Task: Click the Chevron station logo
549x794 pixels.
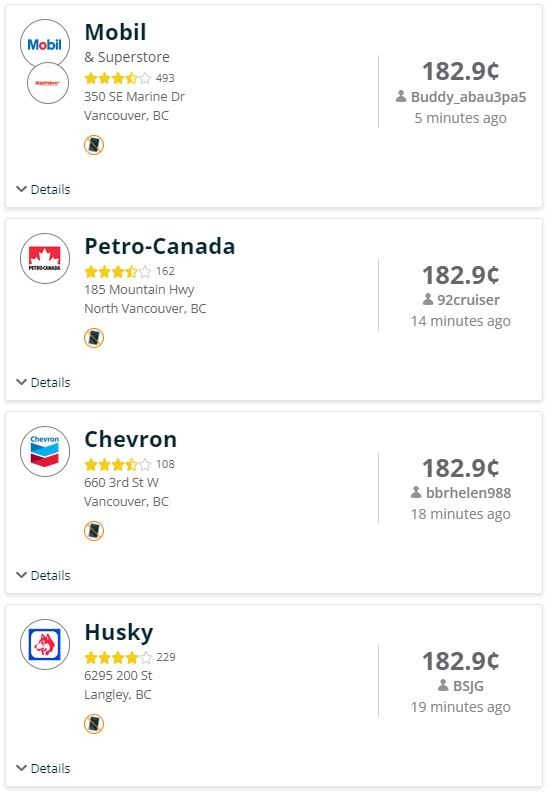Action: 45,451
